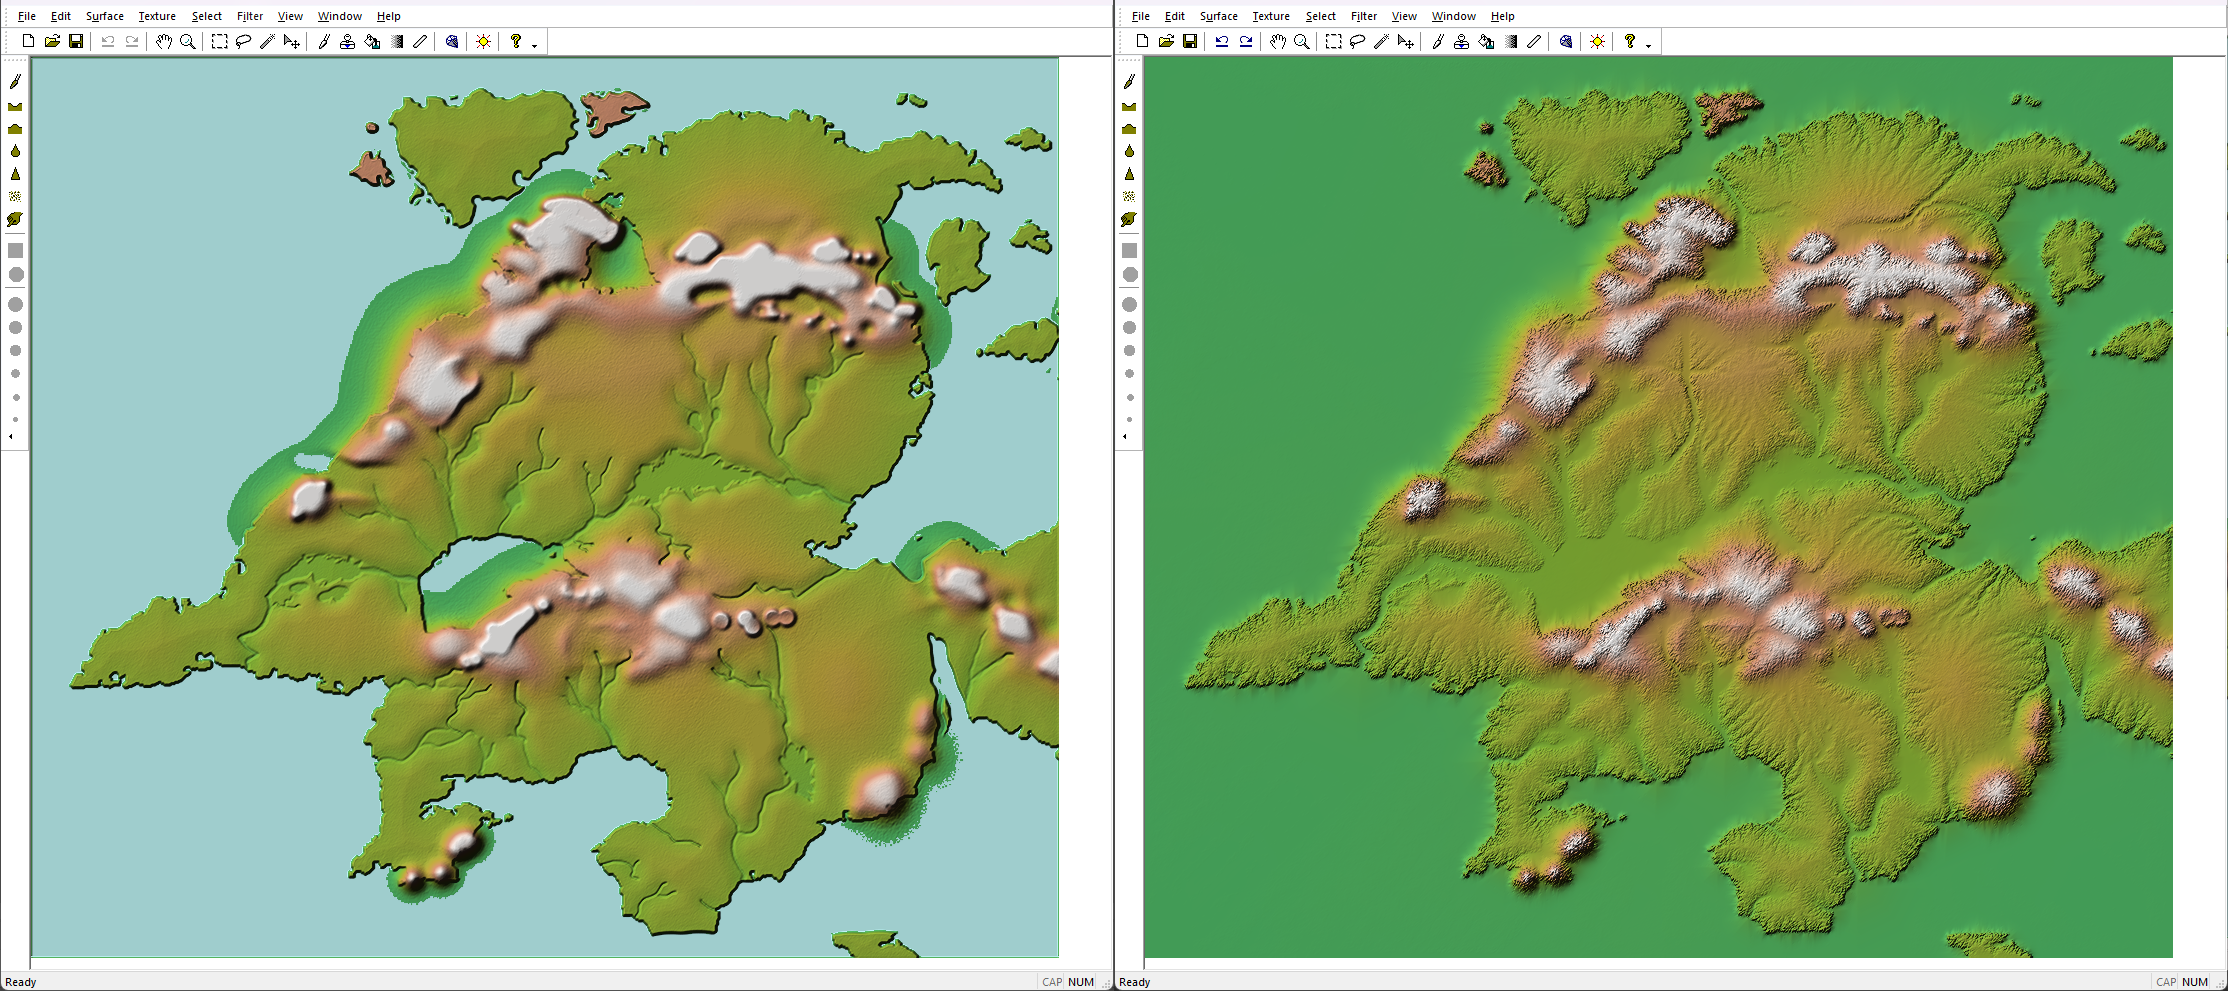Open Select menu in right window
Viewport: 2228px width, 991px height.
(1320, 16)
